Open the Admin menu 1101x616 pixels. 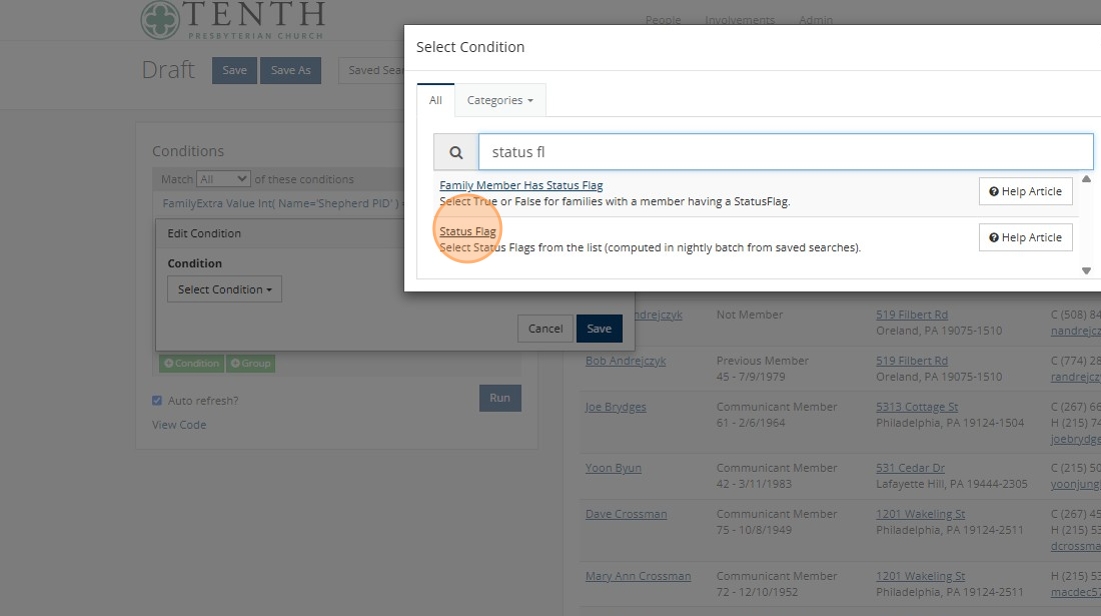(x=815, y=20)
